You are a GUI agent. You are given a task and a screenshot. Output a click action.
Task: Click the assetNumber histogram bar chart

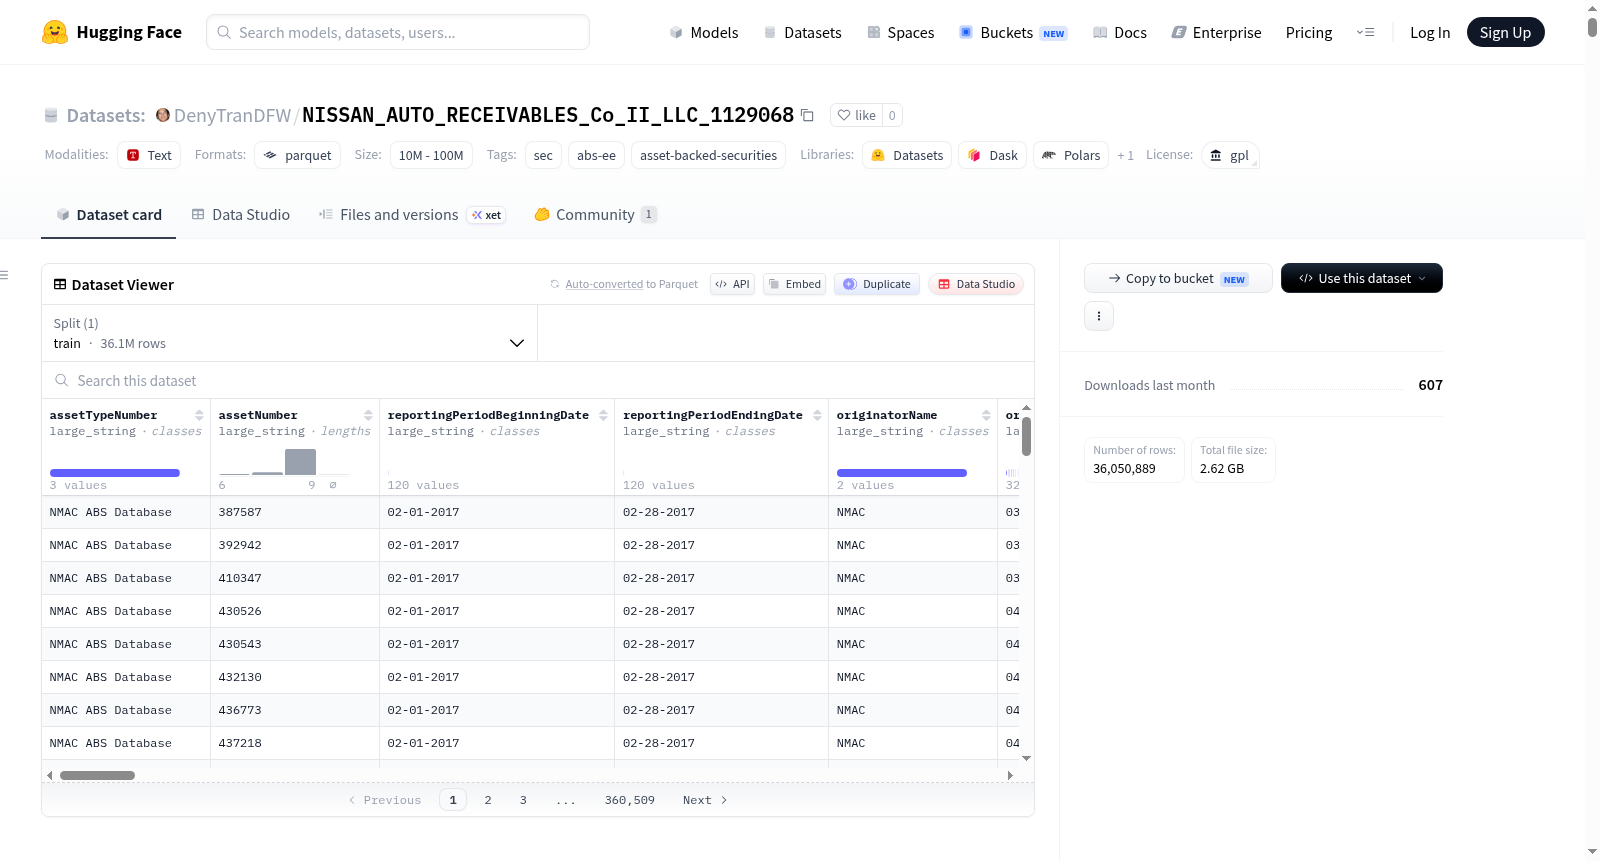coord(285,461)
